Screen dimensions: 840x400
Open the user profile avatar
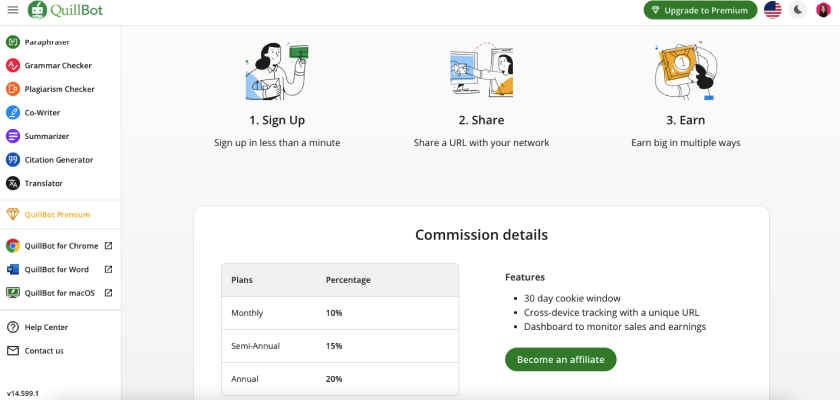click(823, 10)
